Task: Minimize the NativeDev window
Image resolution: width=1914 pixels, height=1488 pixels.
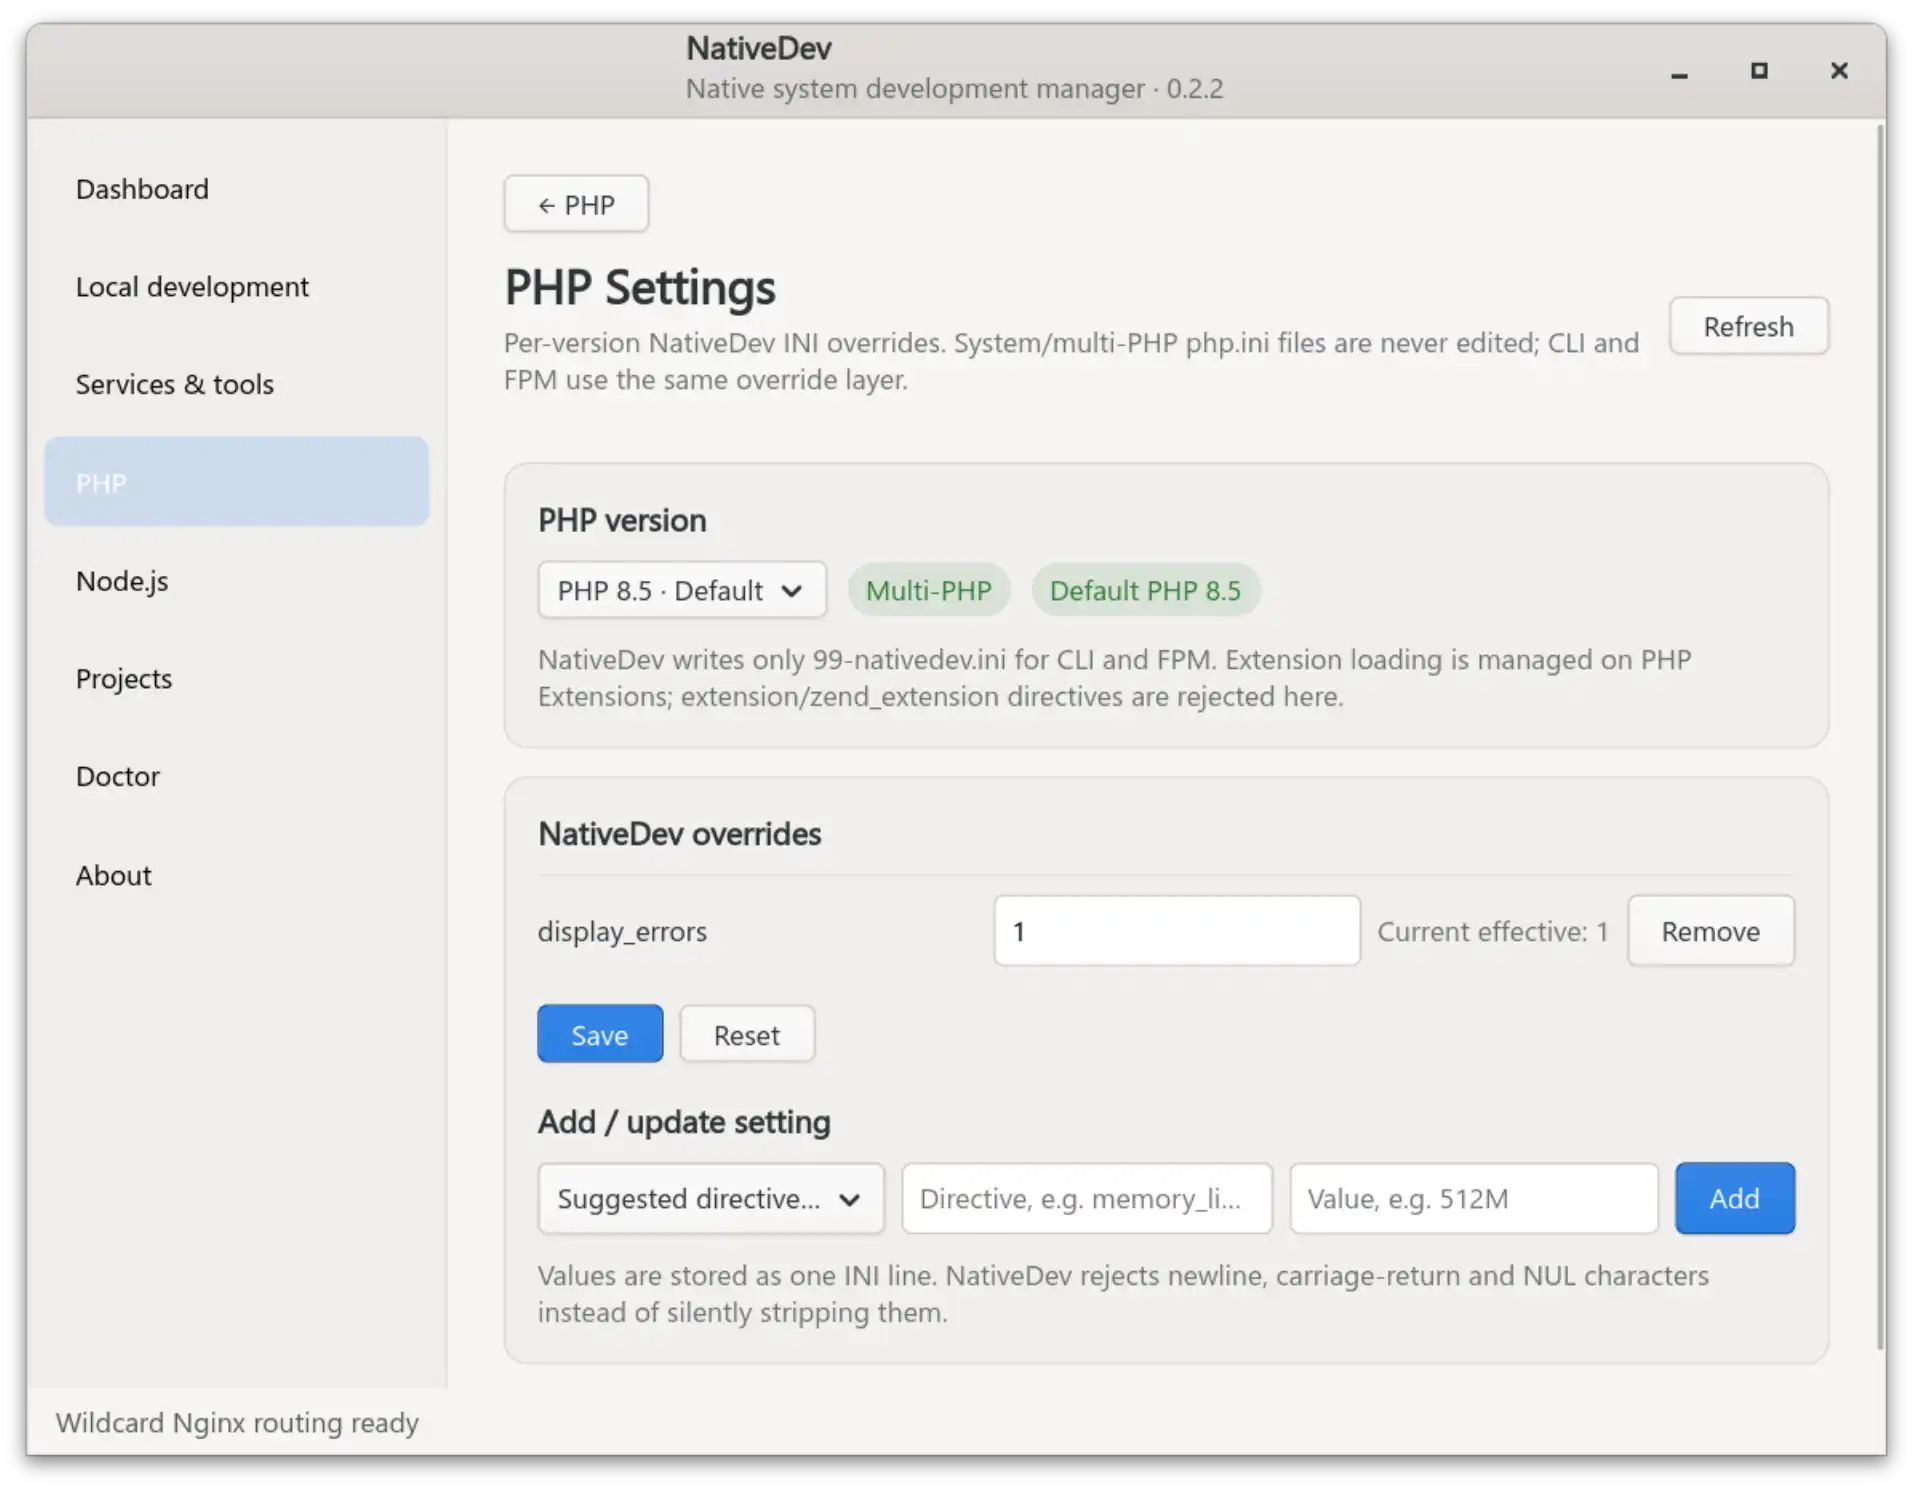Action: coord(1679,71)
